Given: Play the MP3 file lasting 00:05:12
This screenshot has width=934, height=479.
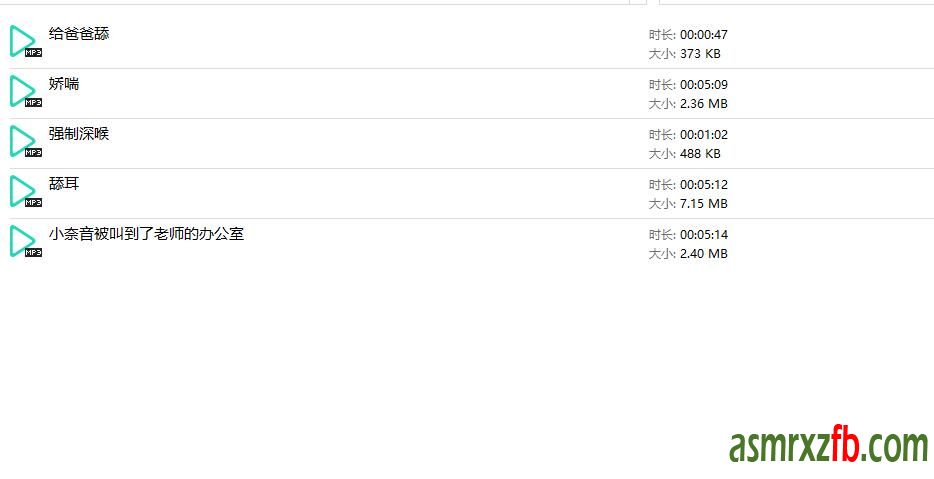Looking at the screenshot, I should point(26,191).
